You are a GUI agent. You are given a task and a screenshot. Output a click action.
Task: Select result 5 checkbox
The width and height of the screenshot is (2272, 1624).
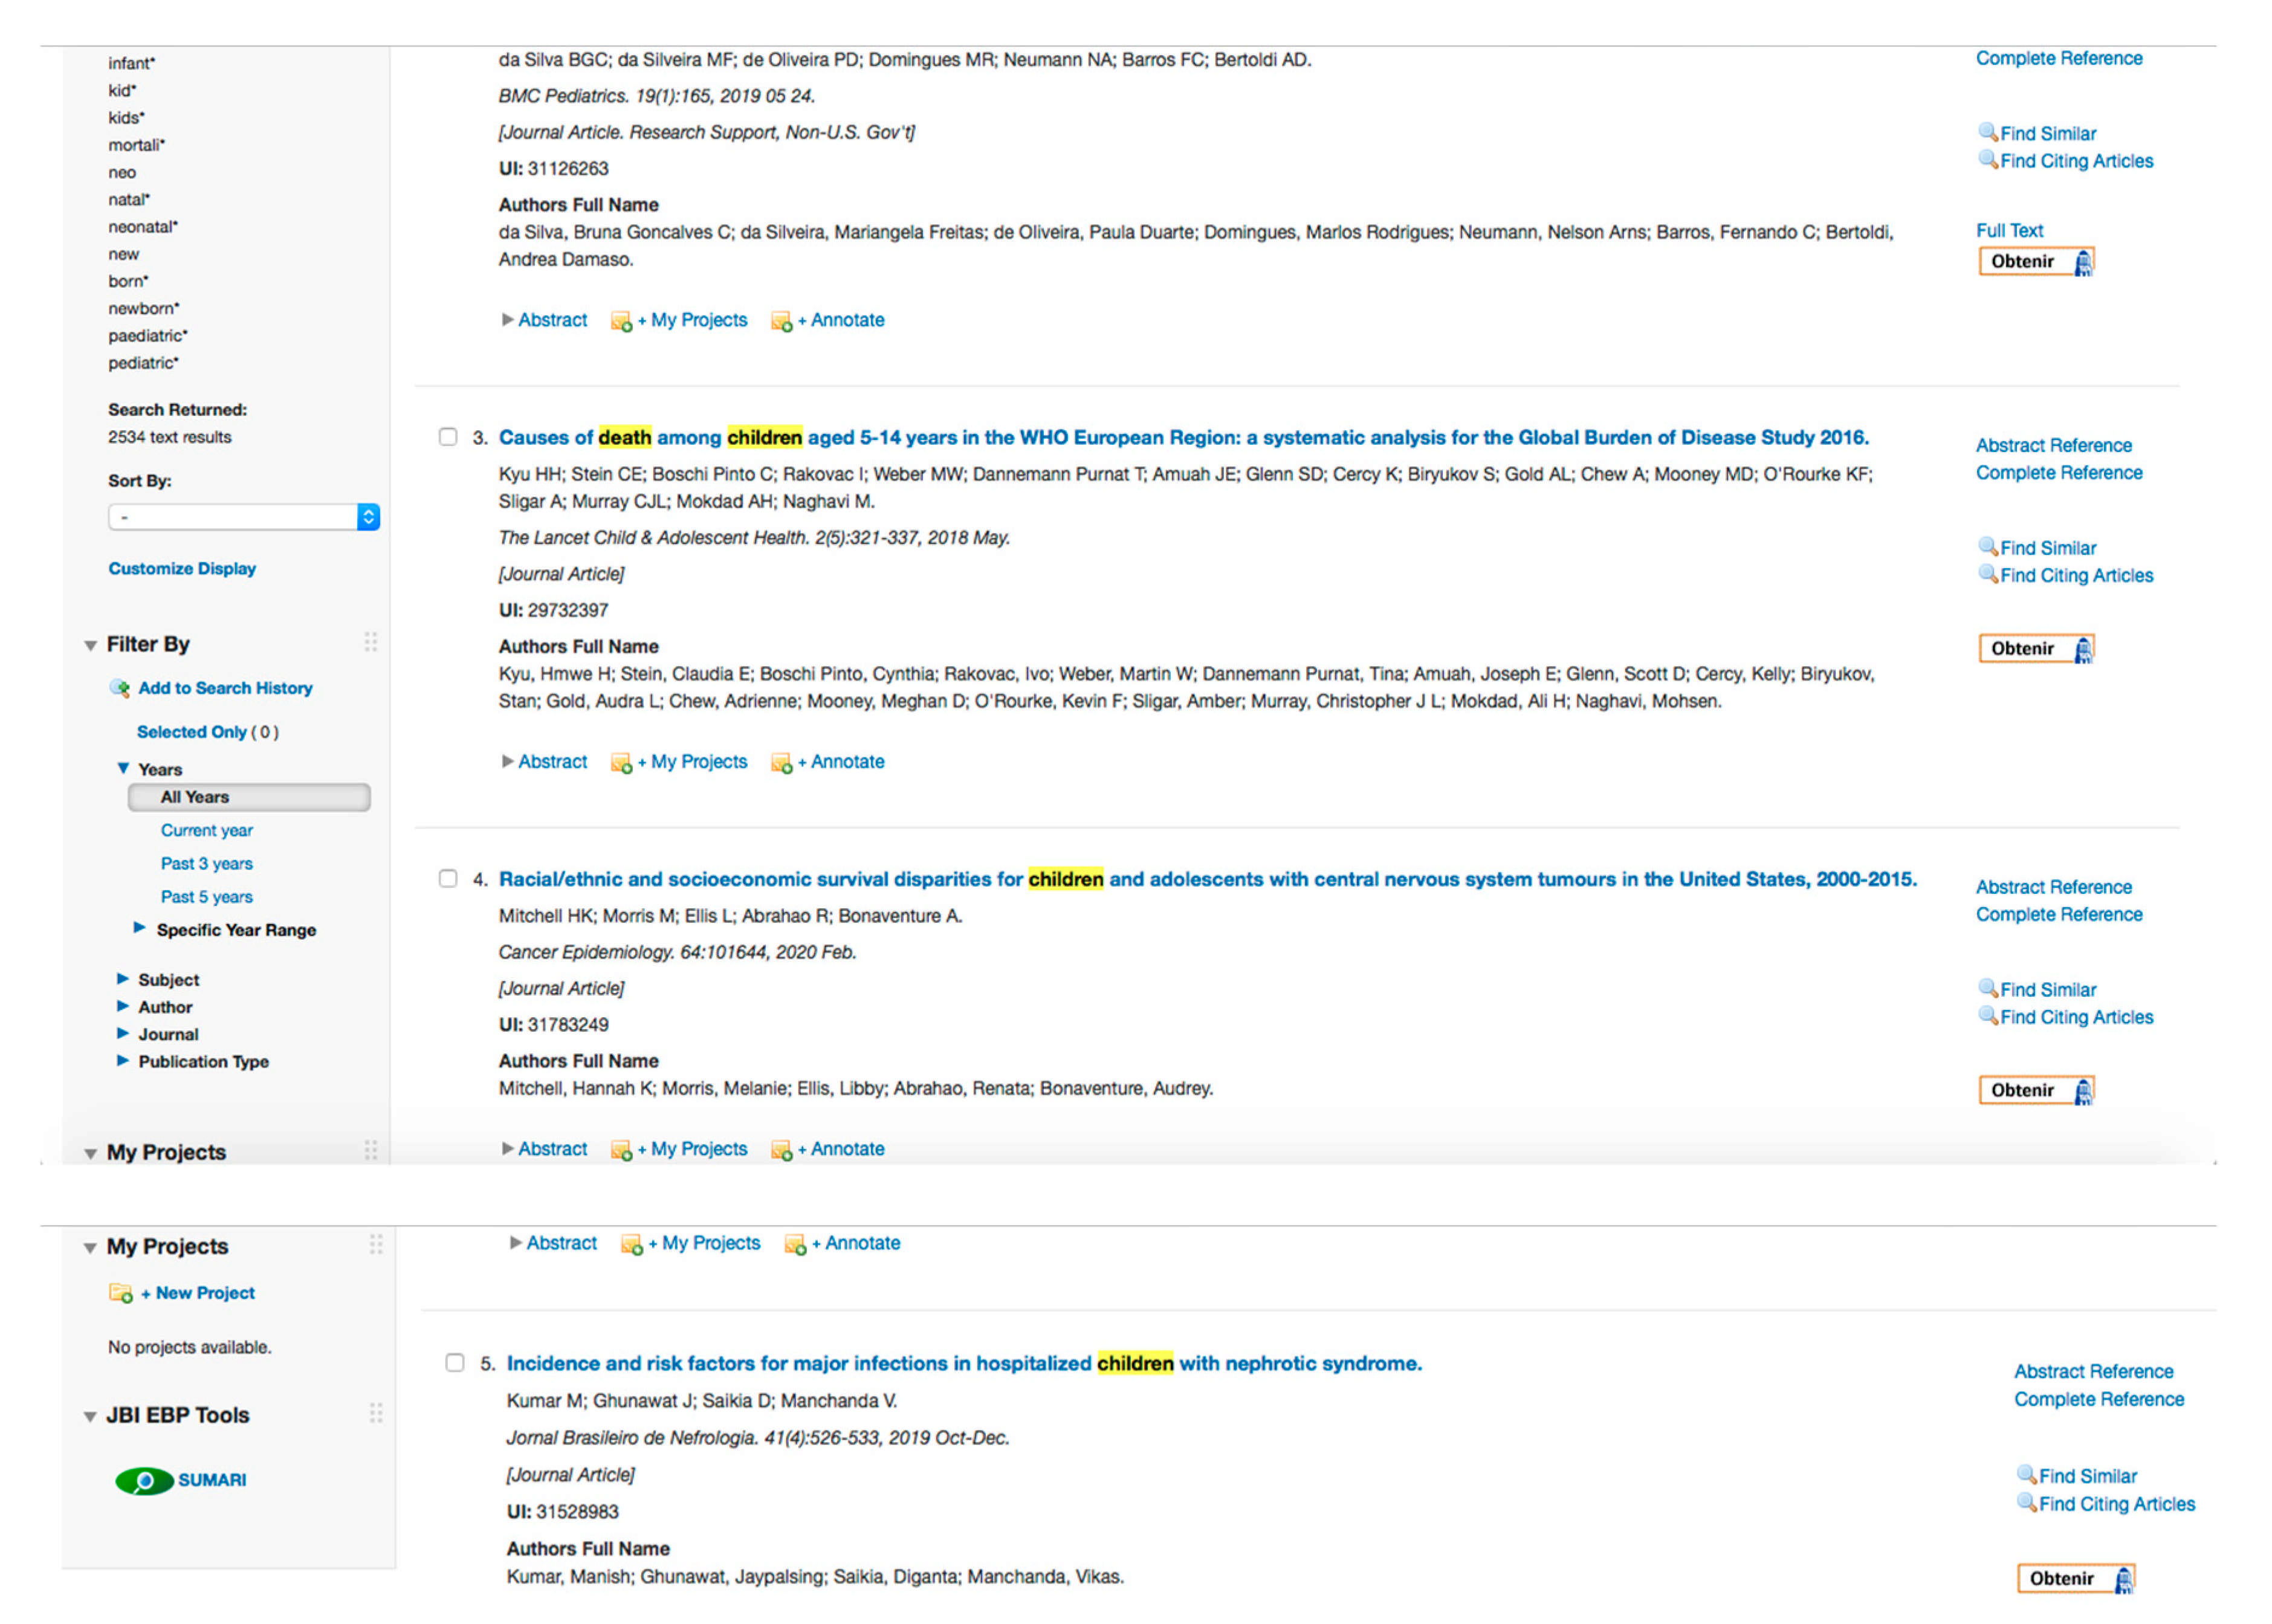[x=455, y=1363]
